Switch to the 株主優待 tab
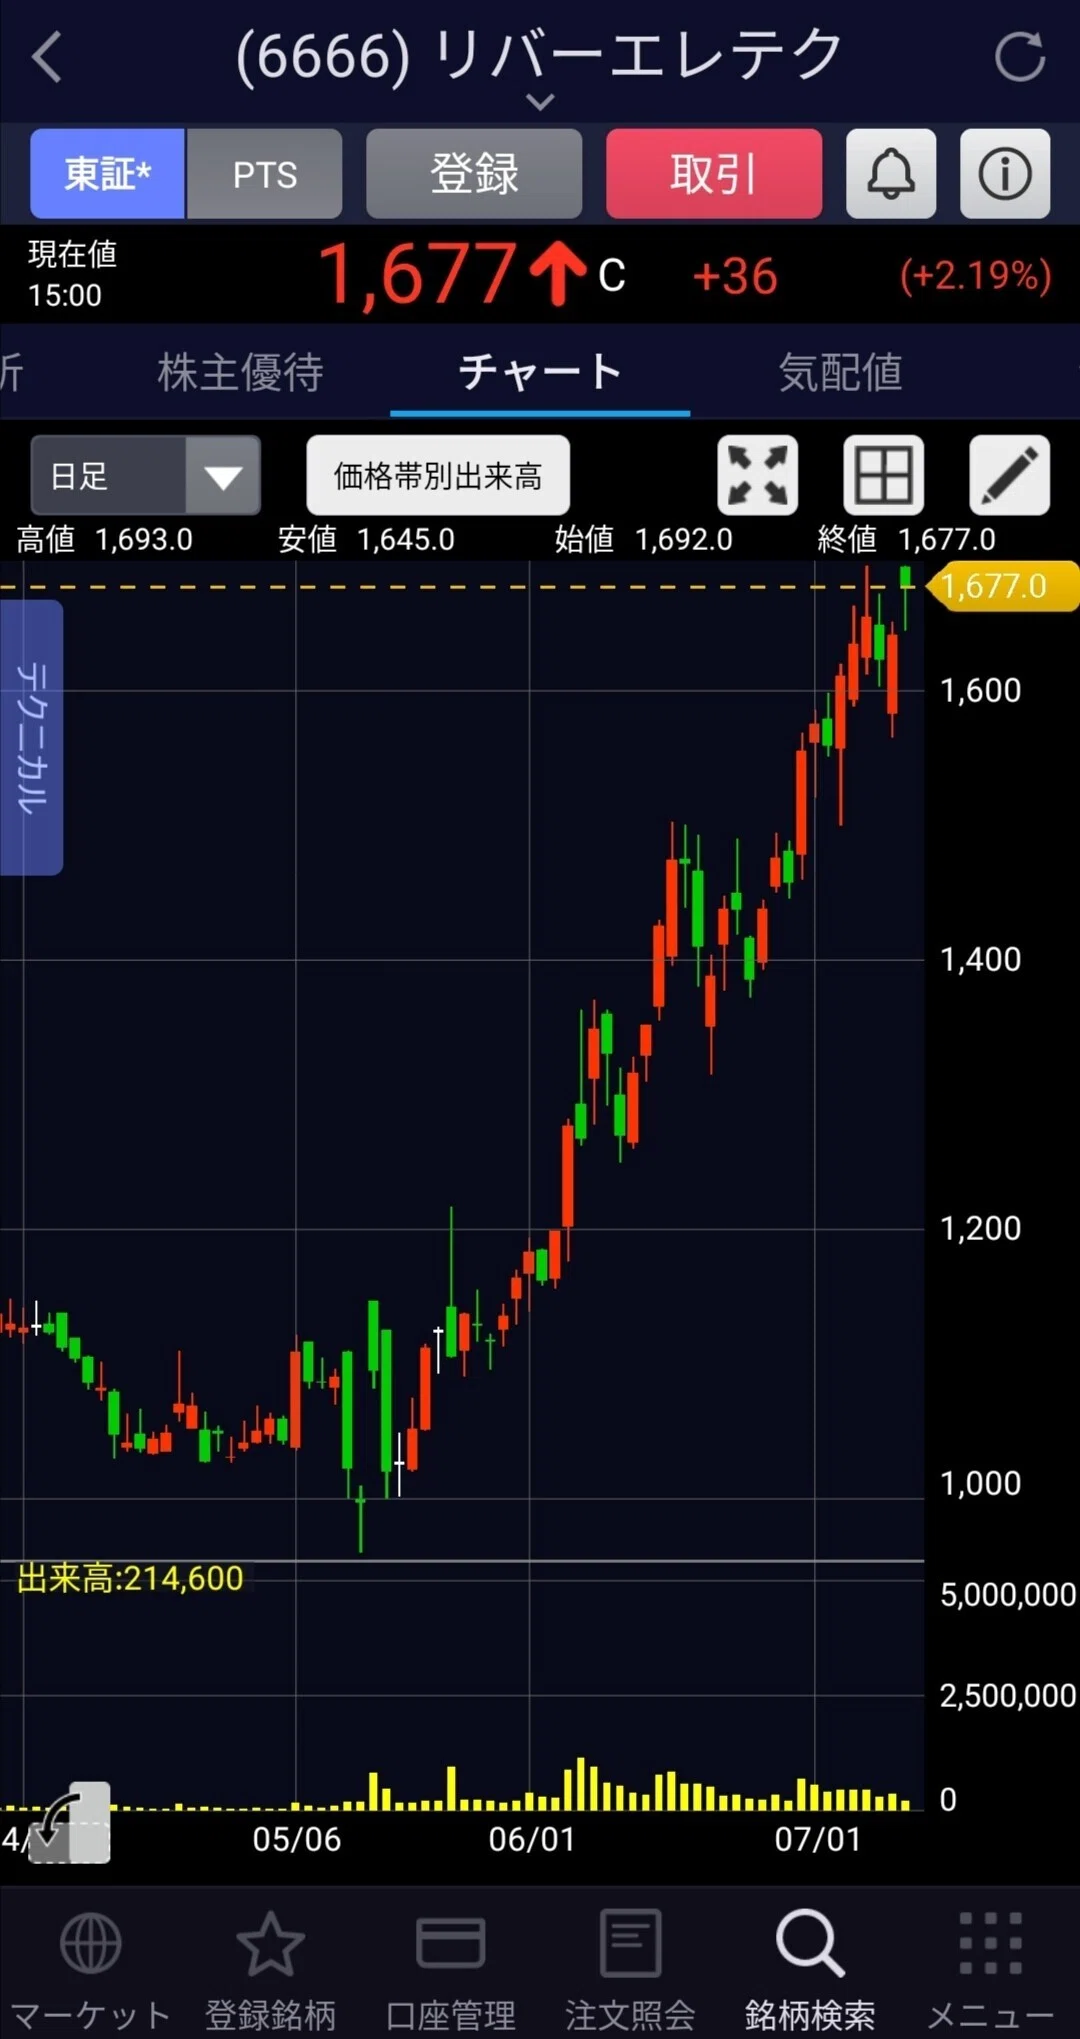The width and height of the screenshot is (1080, 2039). pos(240,372)
